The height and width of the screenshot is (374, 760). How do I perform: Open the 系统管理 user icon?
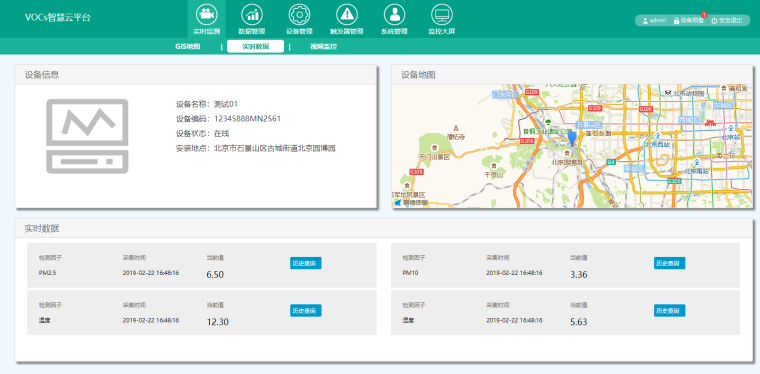394,14
